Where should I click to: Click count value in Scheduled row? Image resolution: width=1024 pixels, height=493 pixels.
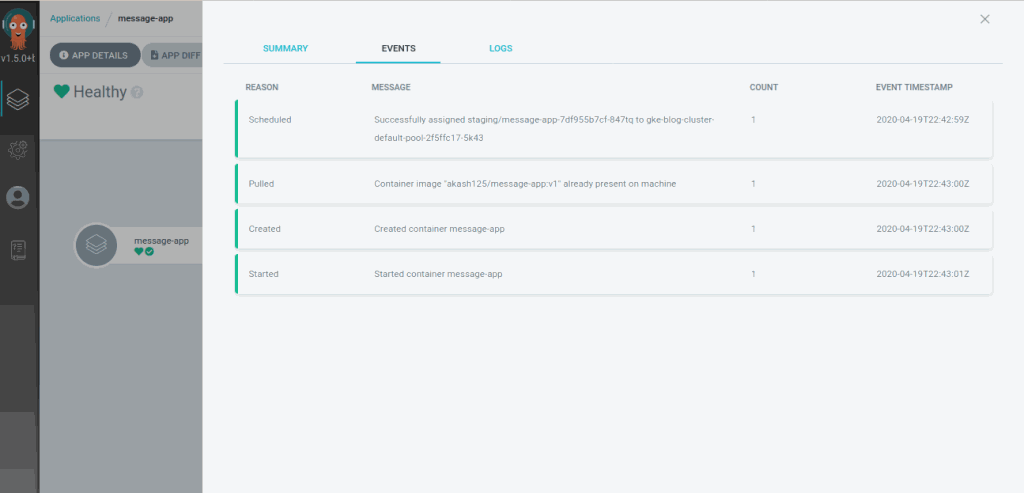(x=753, y=120)
